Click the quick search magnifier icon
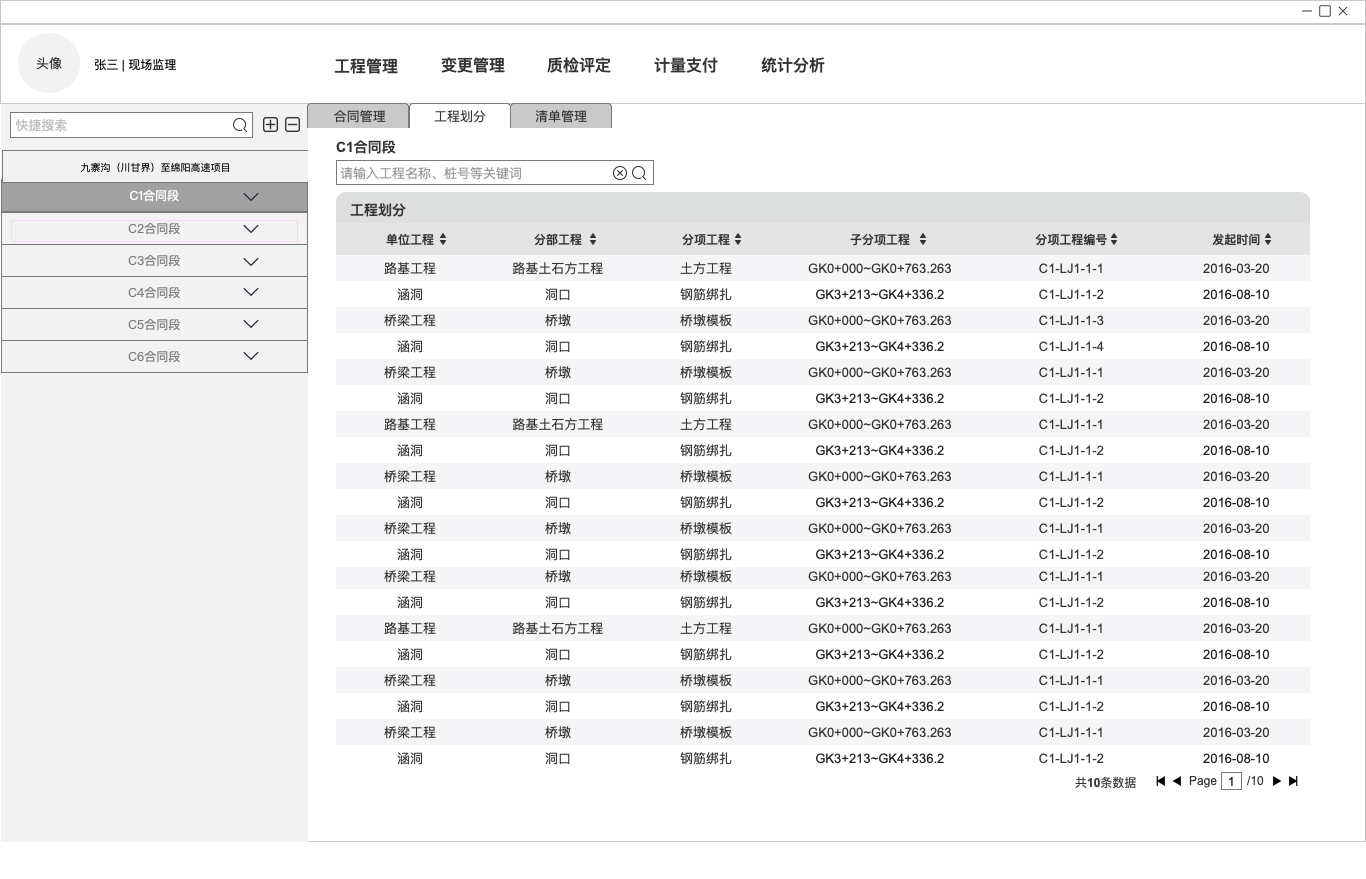The height and width of the screenshot is (879, 1366). coord(240,125)
